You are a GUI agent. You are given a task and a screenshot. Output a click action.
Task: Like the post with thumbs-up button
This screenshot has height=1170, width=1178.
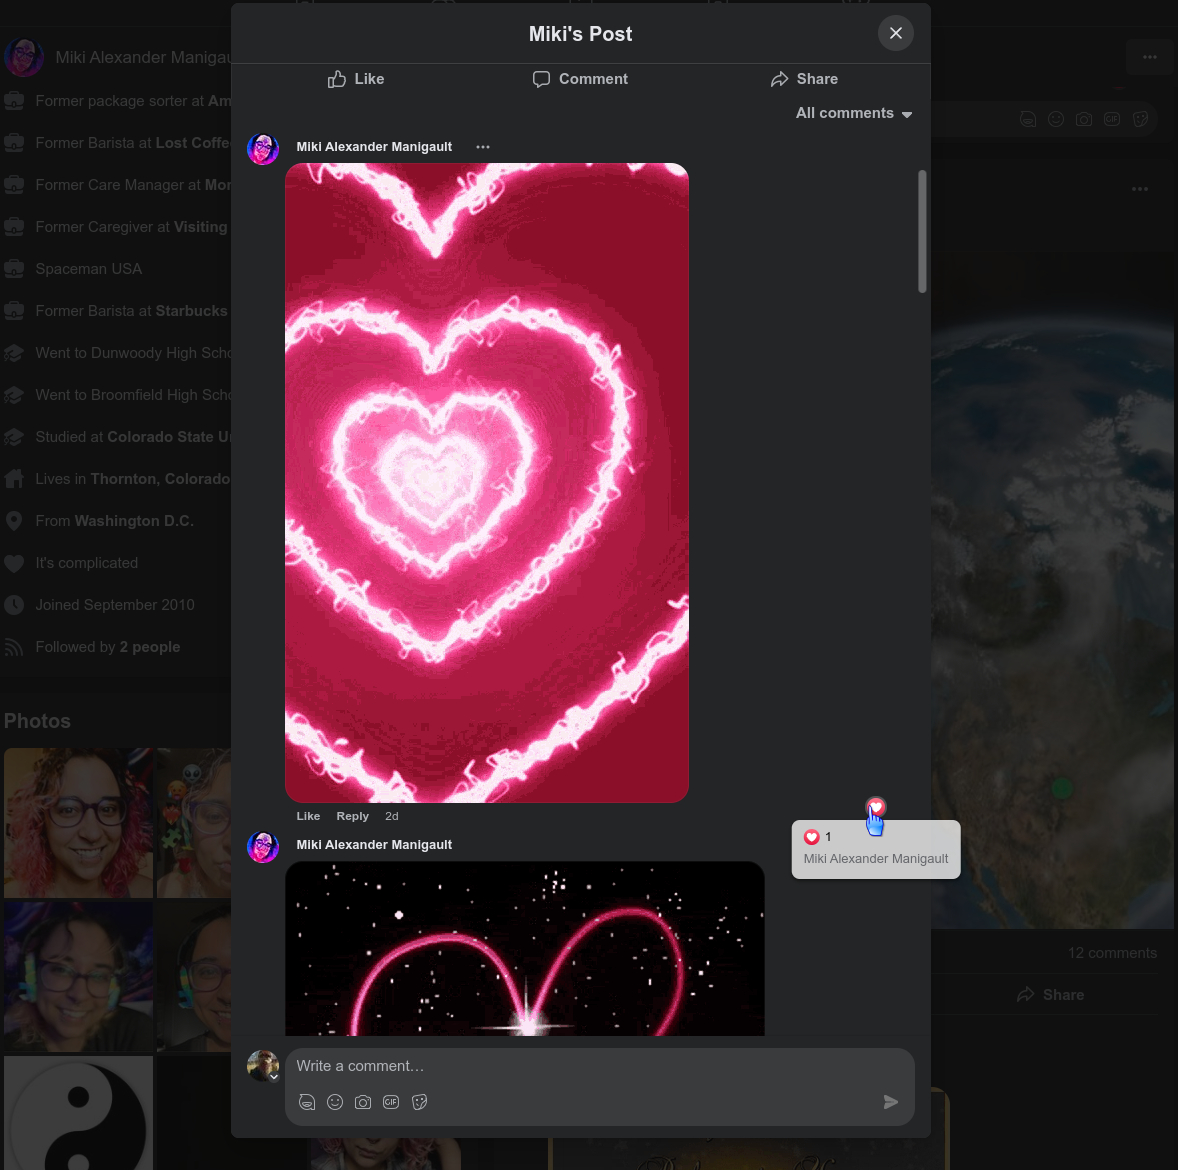356,79
